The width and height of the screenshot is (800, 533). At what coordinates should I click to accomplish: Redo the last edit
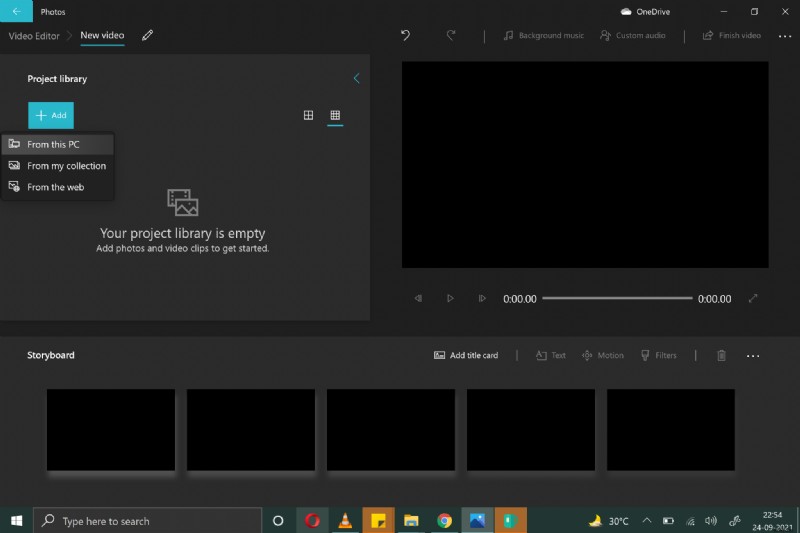click(451, 35)
